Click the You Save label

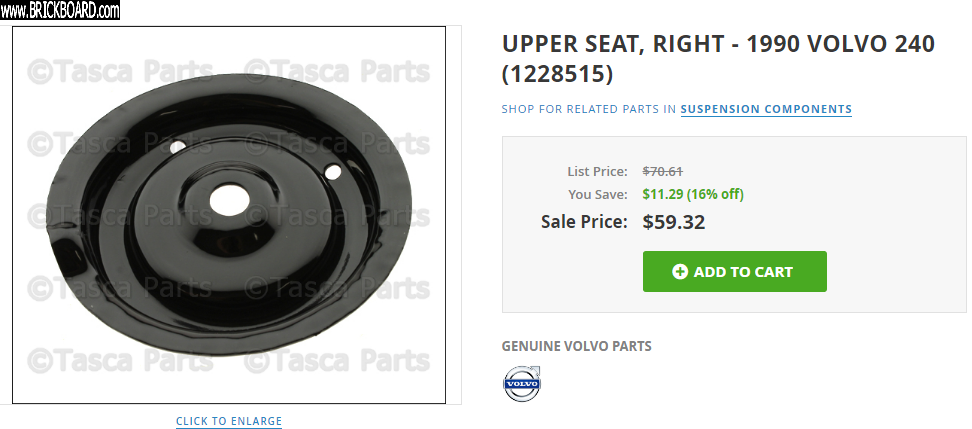(x=598, y=194)
